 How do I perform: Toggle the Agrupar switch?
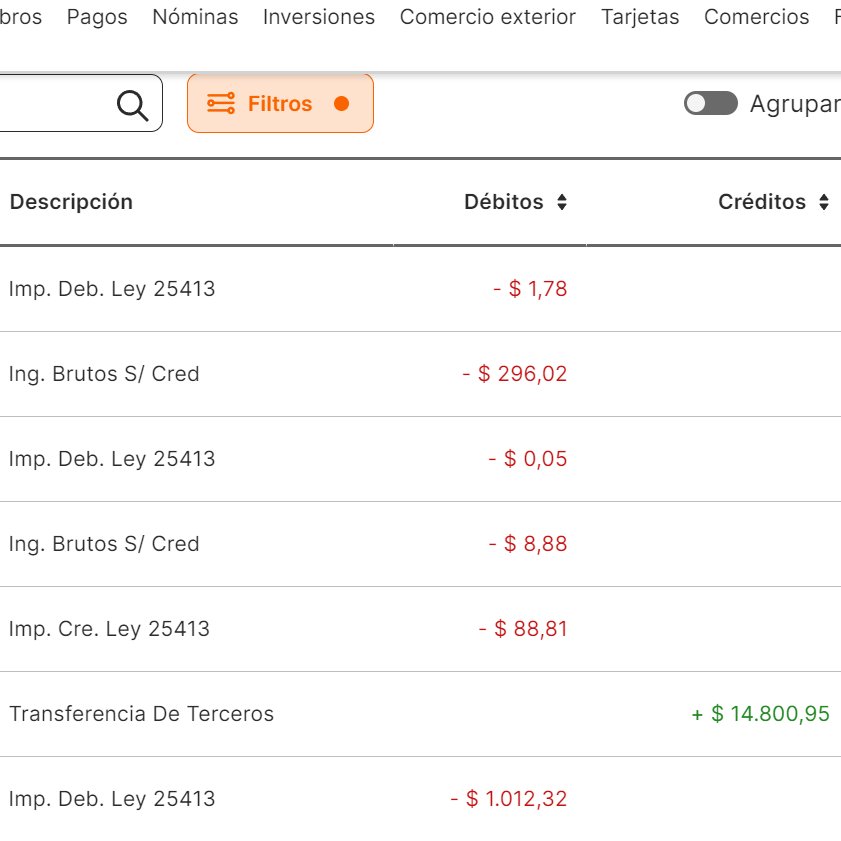click(x=711, y=103)
